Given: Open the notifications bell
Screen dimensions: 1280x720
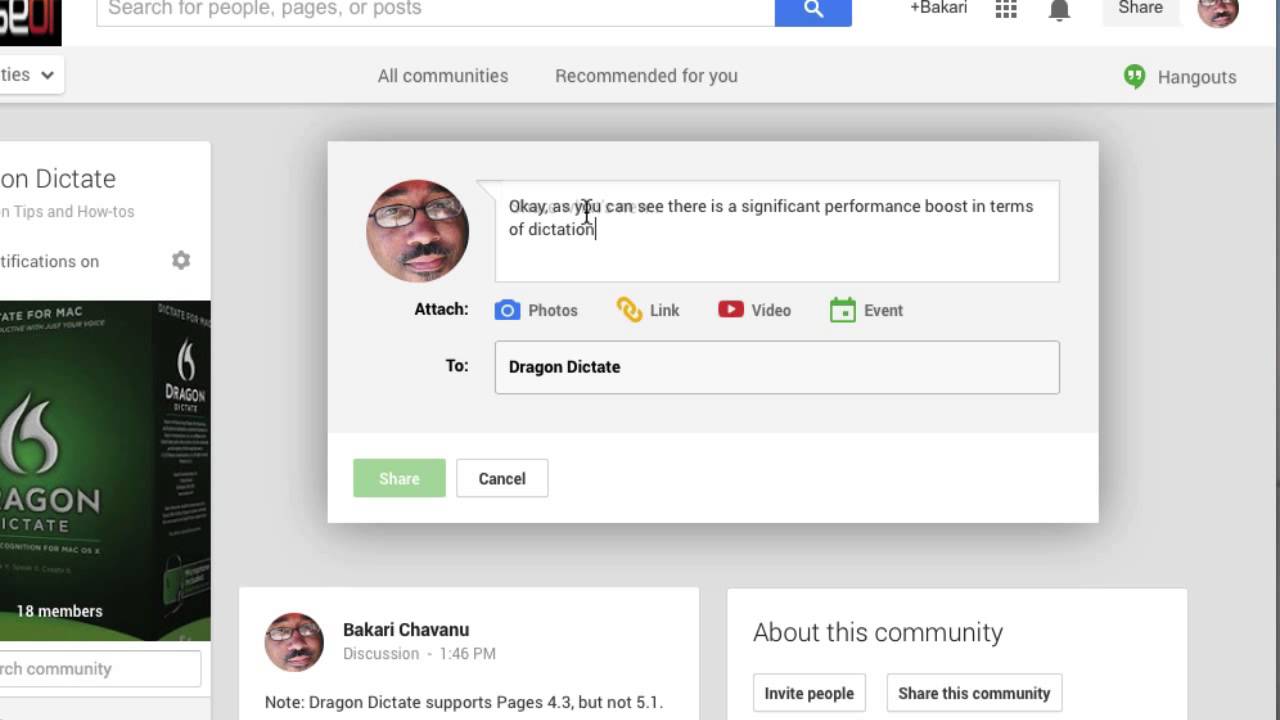Looking at the screenshot, I should (1060, 10).
